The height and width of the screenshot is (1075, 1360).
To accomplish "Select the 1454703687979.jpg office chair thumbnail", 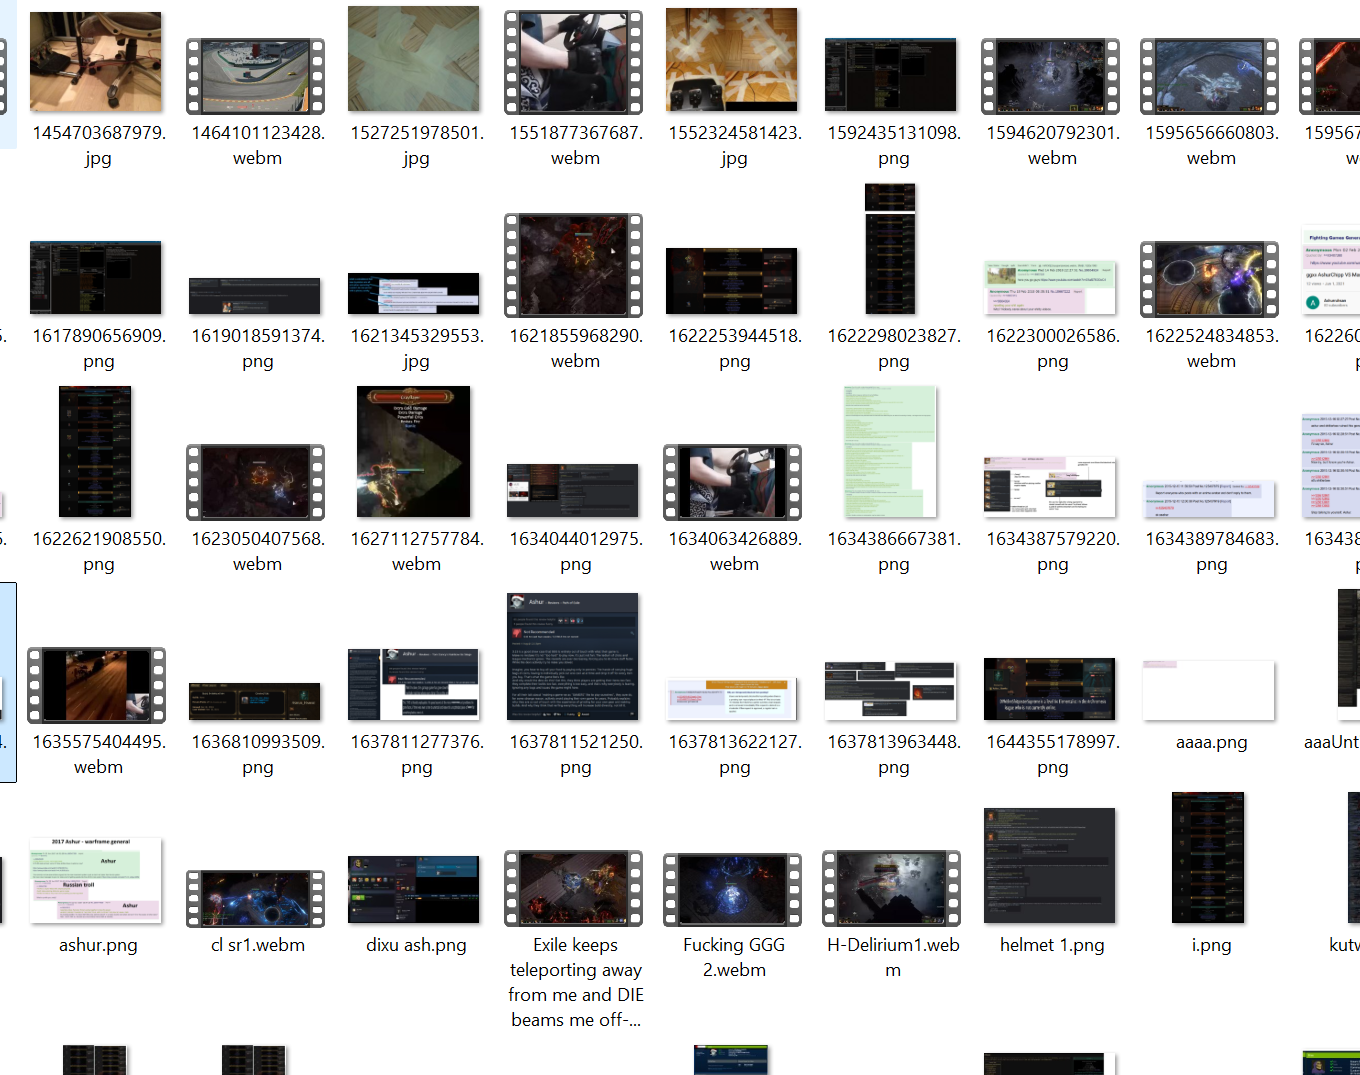I will pos(96,62).
